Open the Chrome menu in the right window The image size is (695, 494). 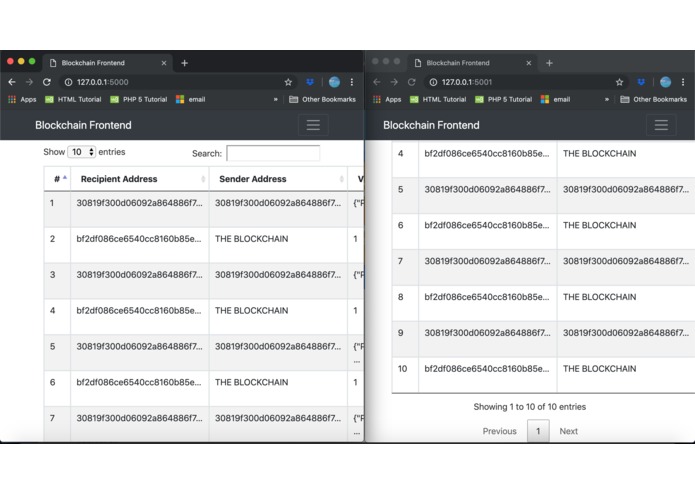683,82
